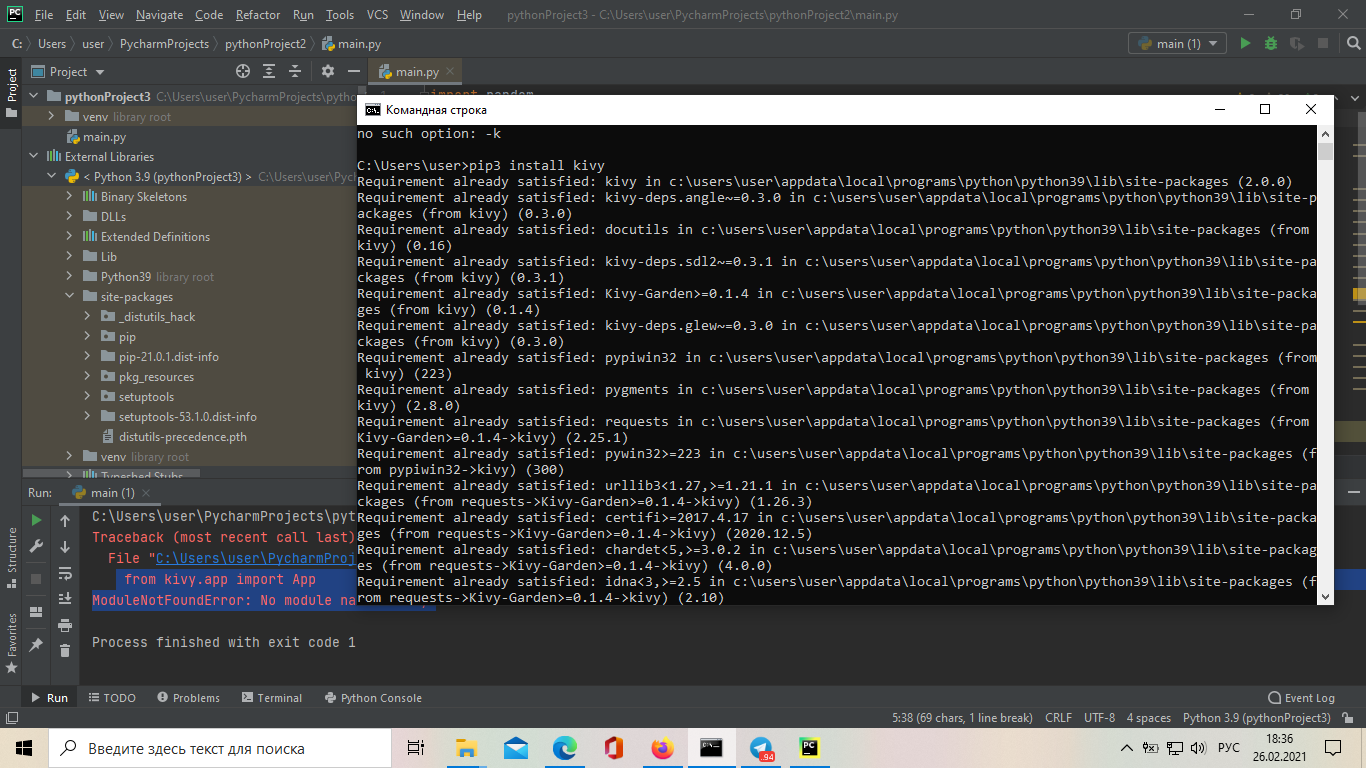
Task: Click the Command Prompt vertical scrollbar thumb
Action: [x=1326, y=152]
